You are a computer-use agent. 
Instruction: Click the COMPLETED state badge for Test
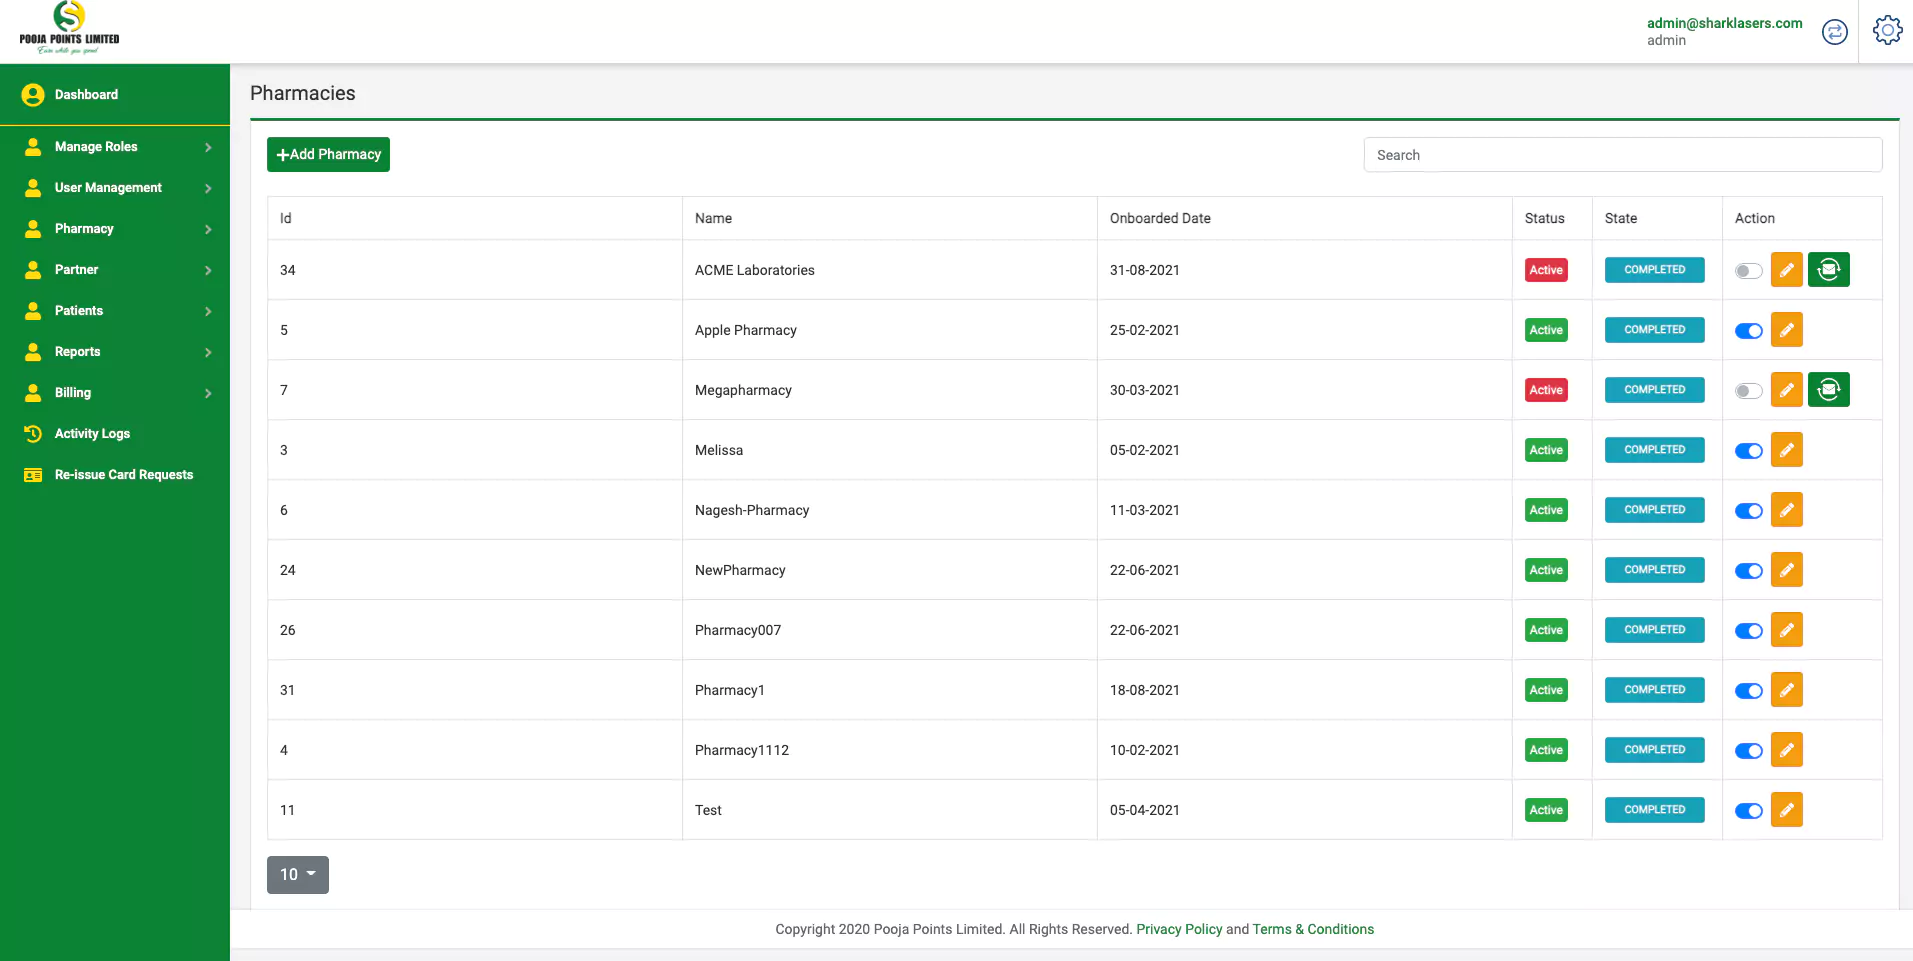pos(1654,810)
